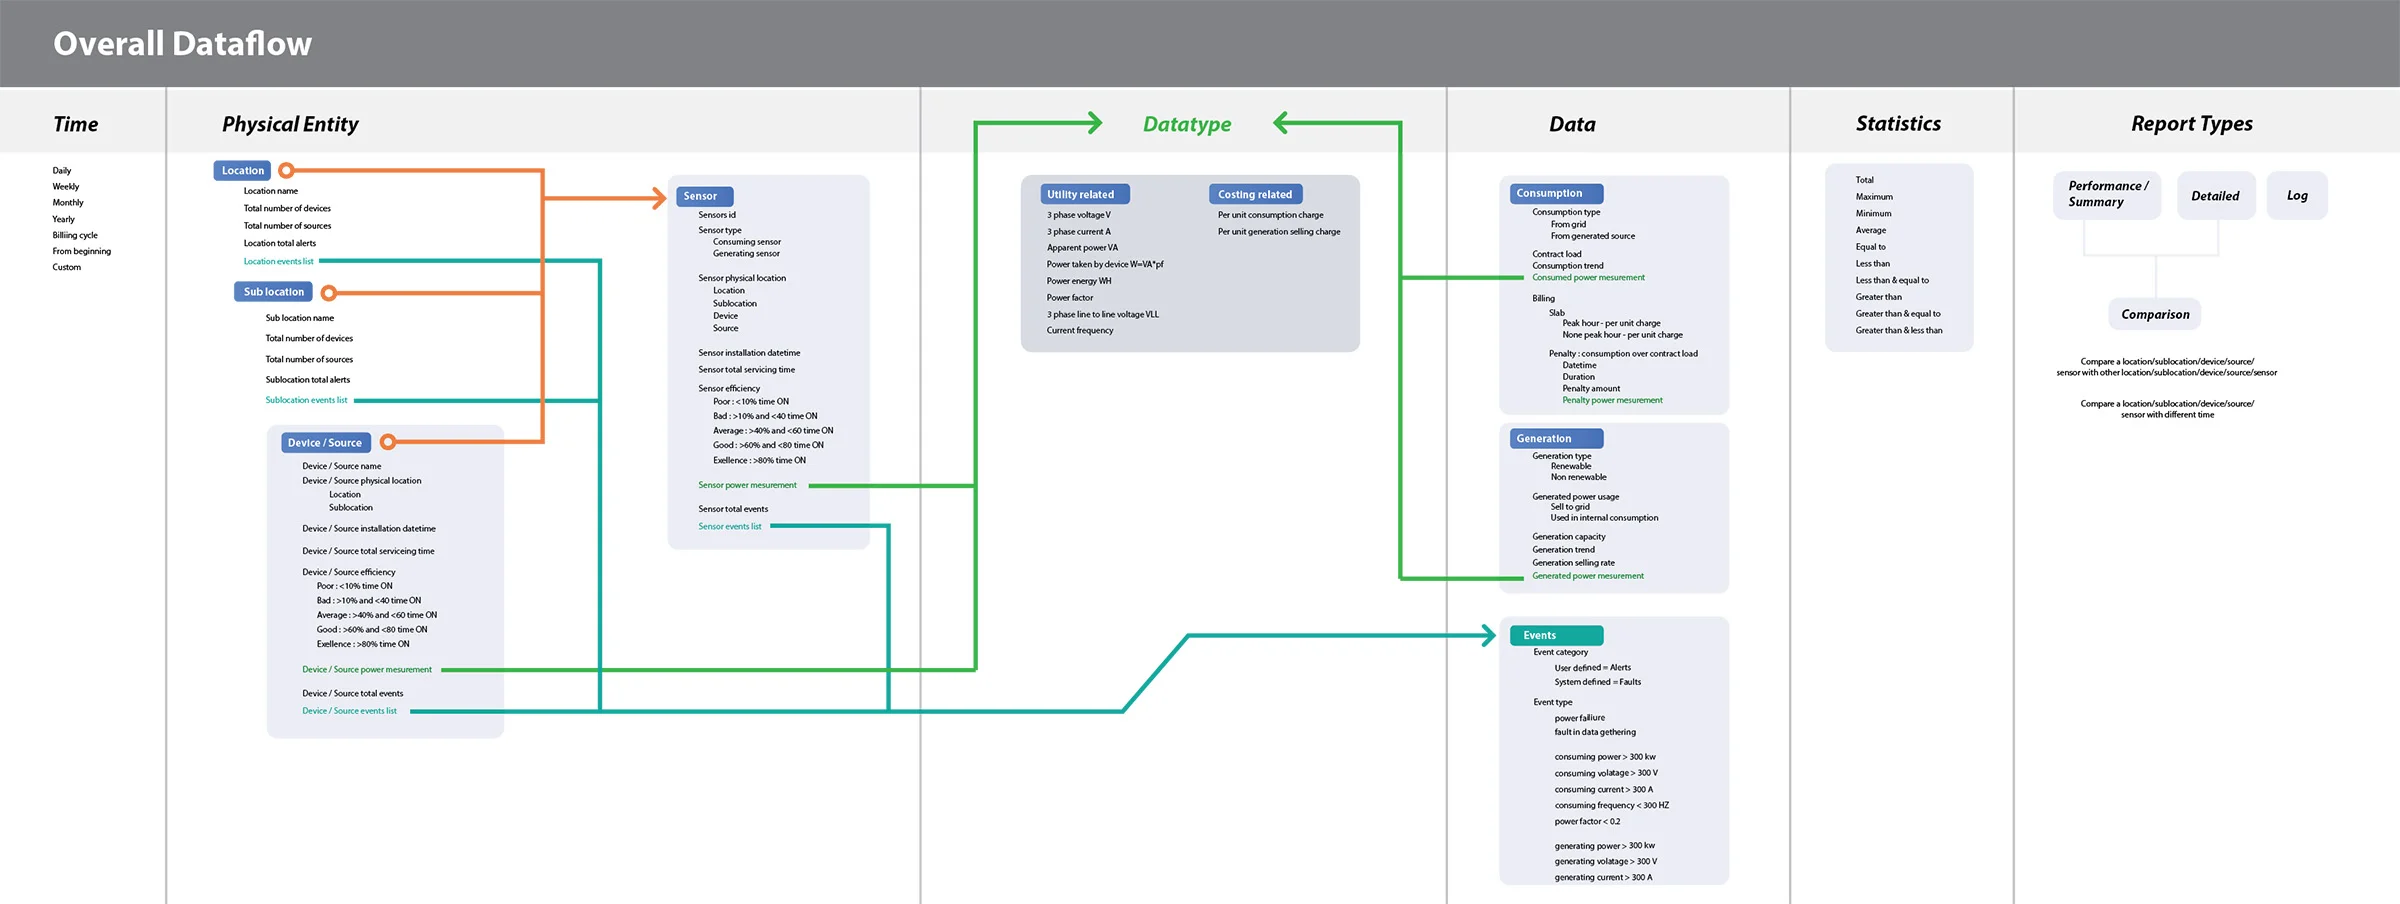Click the Statistics column heading
2400x904 pixels.
1898,123
